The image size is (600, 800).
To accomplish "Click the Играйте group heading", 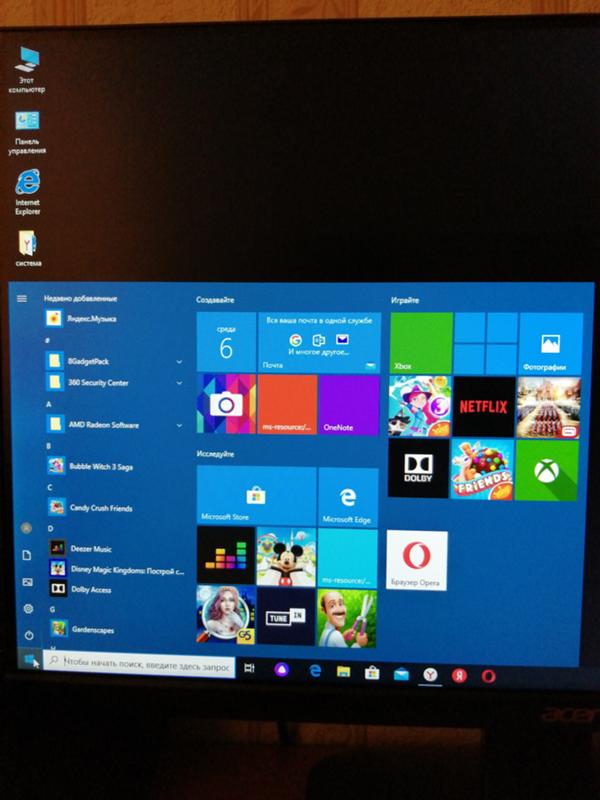I will [405, 301].
